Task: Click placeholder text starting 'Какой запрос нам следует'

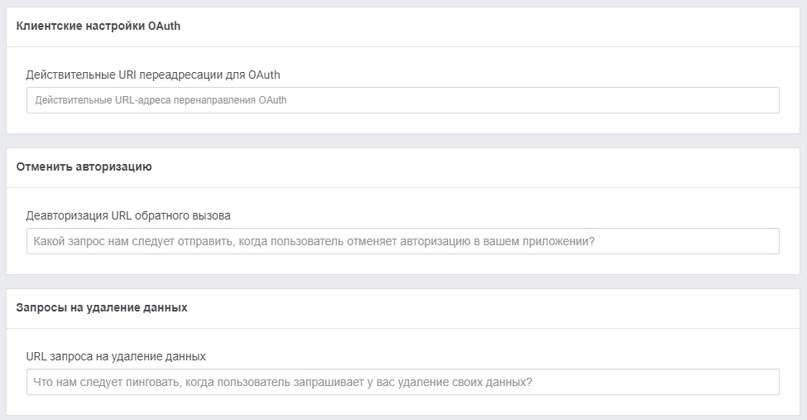Action: (x=314, y=241)
